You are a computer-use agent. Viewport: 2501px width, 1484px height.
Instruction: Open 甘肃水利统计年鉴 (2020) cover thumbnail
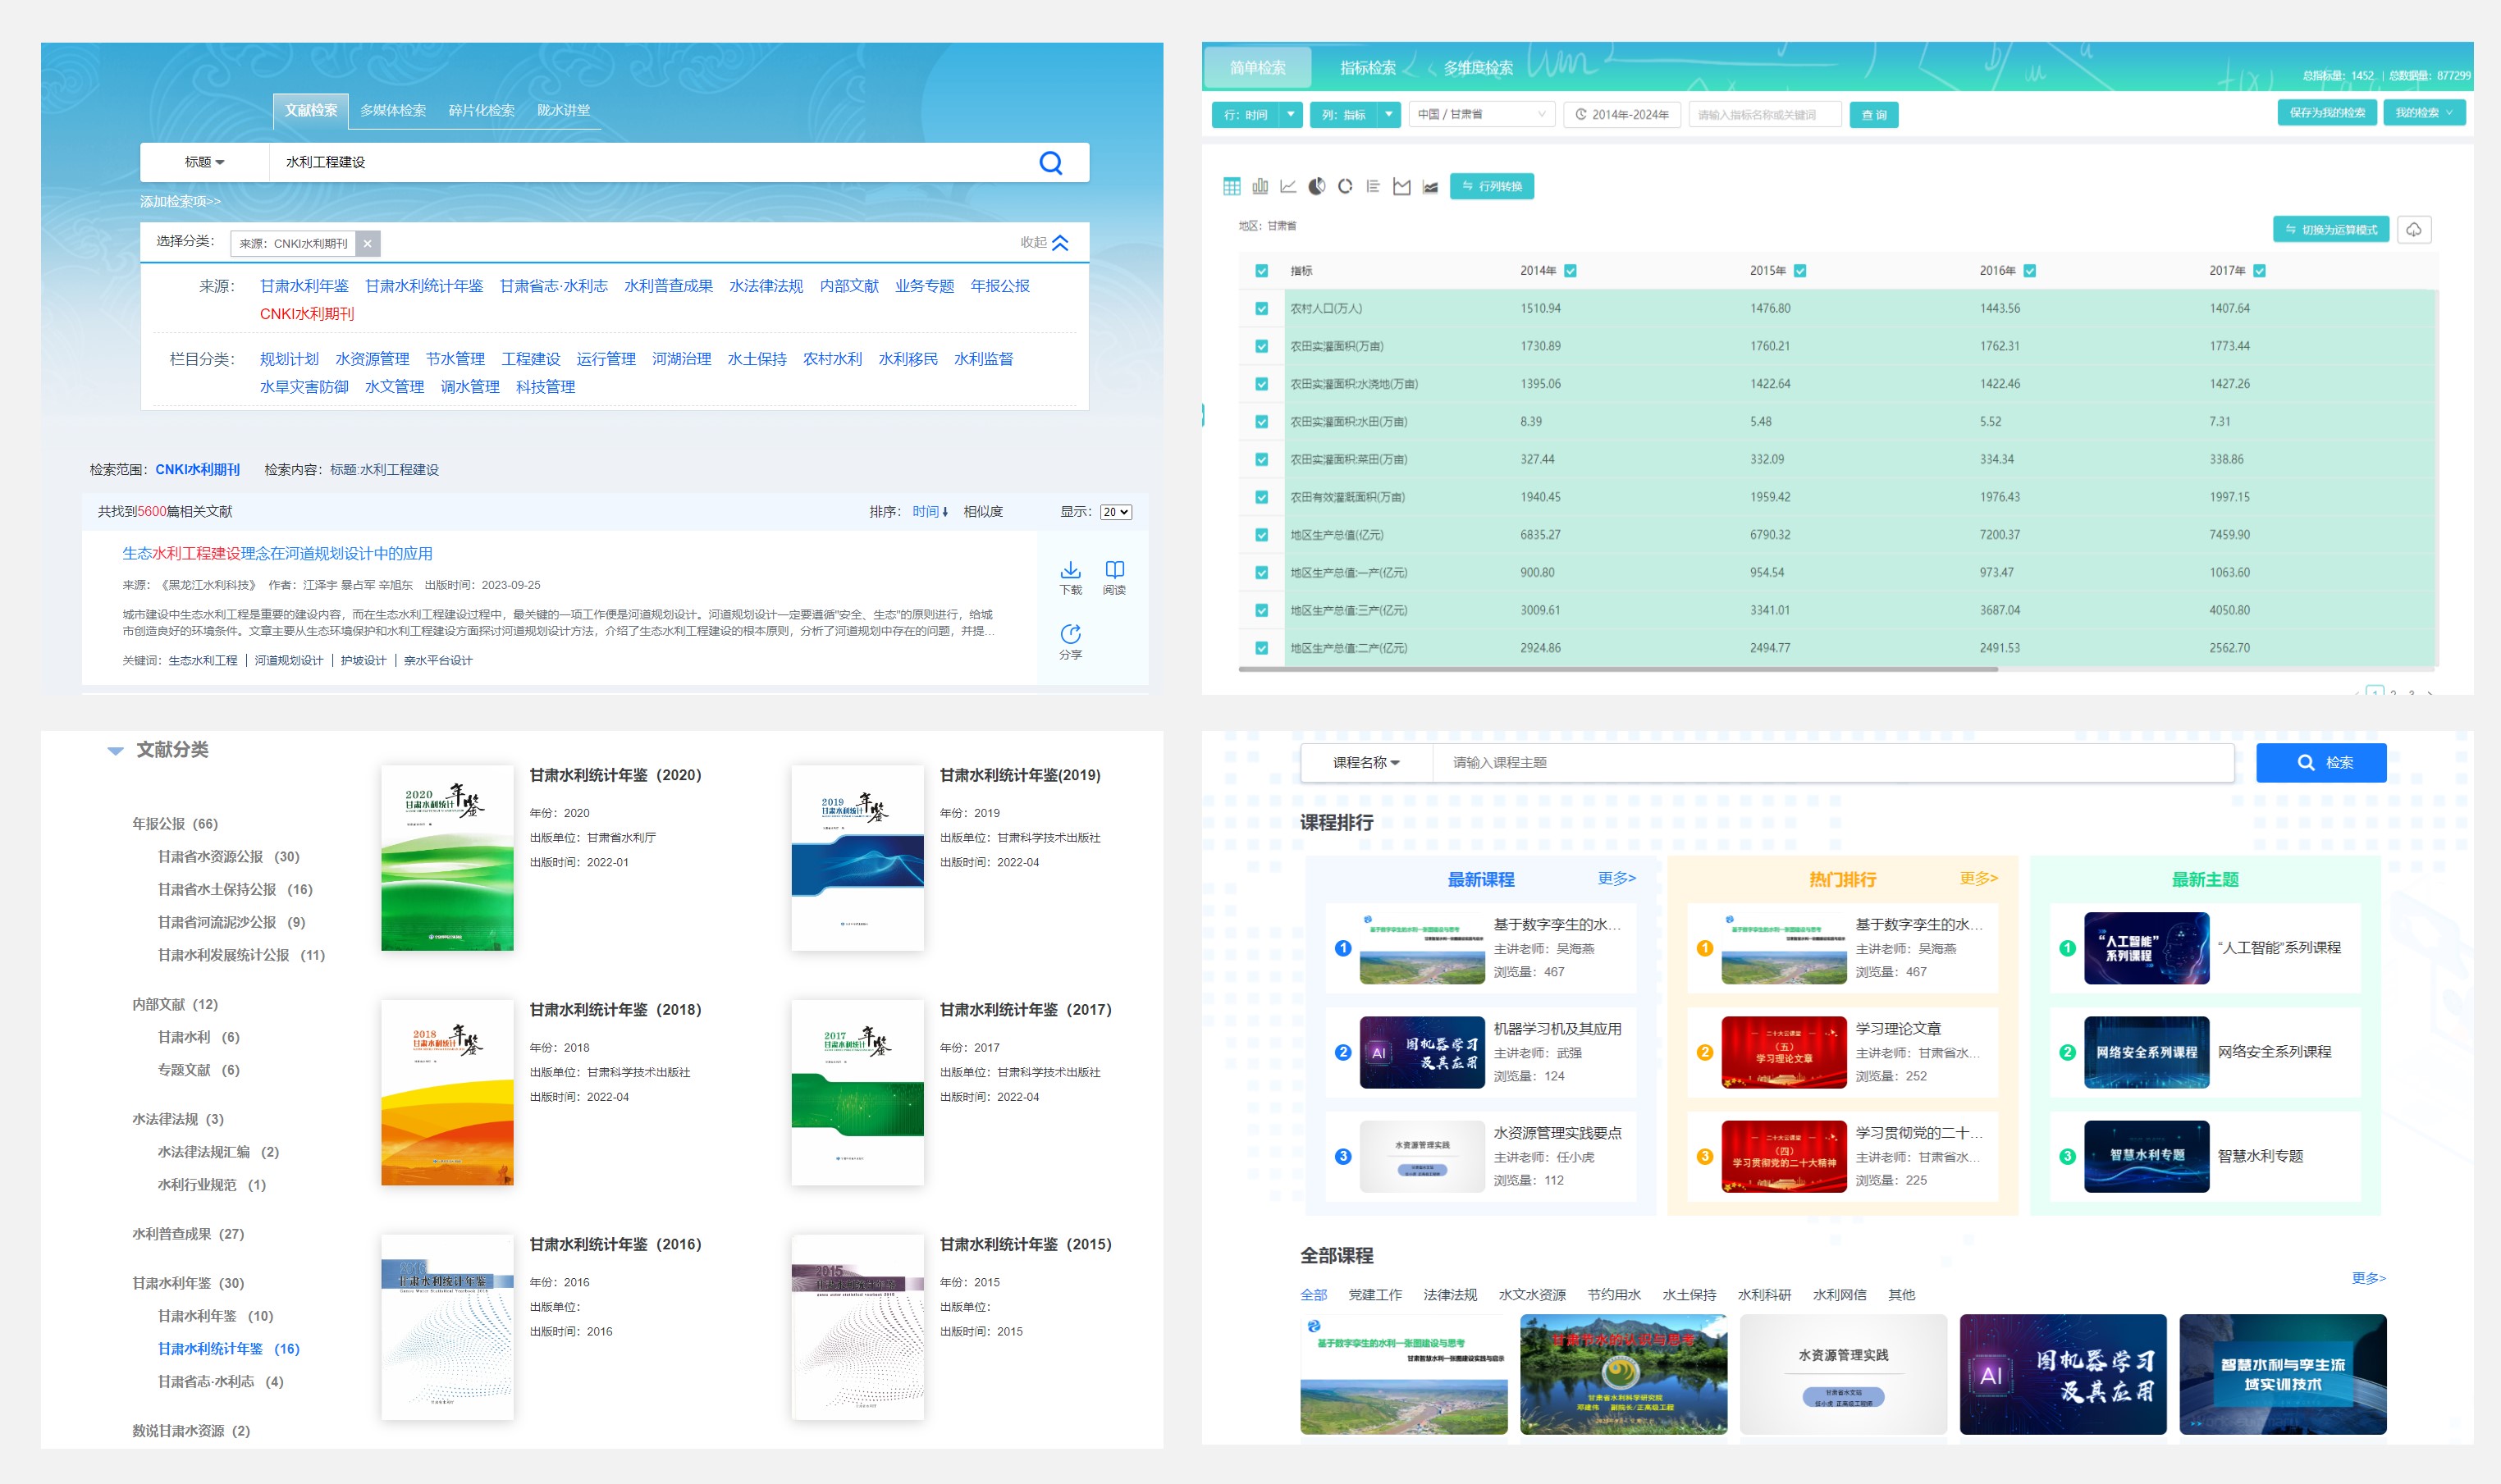pos(447,858)
